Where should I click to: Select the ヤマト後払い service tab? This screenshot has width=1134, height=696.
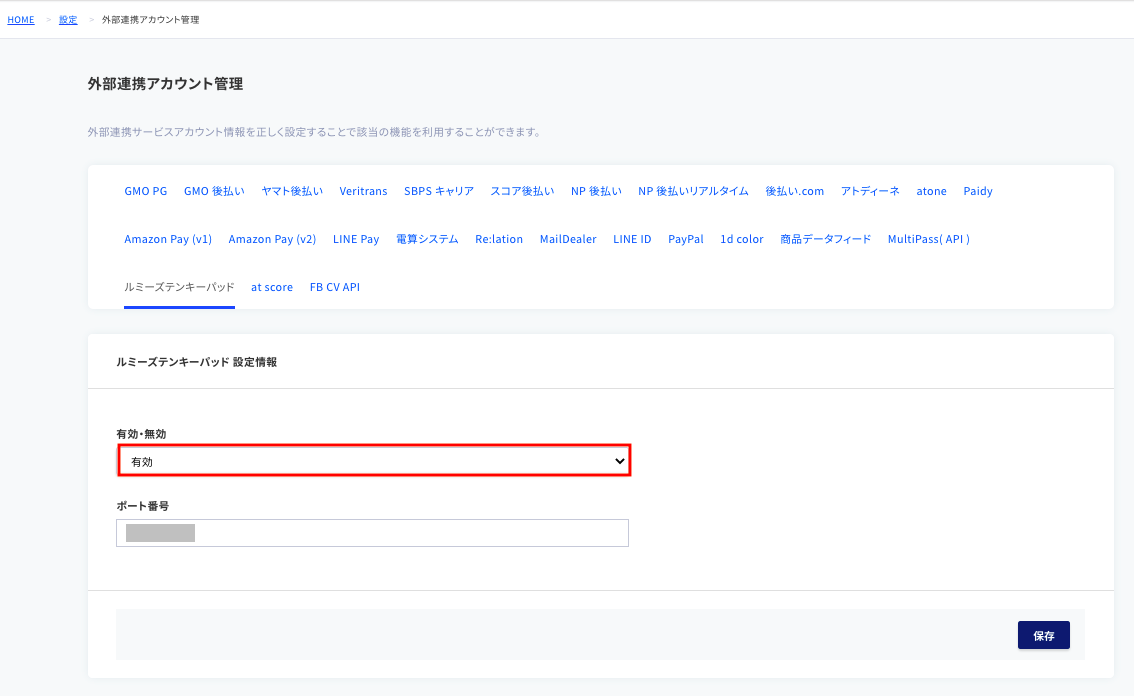click(291, 191)
